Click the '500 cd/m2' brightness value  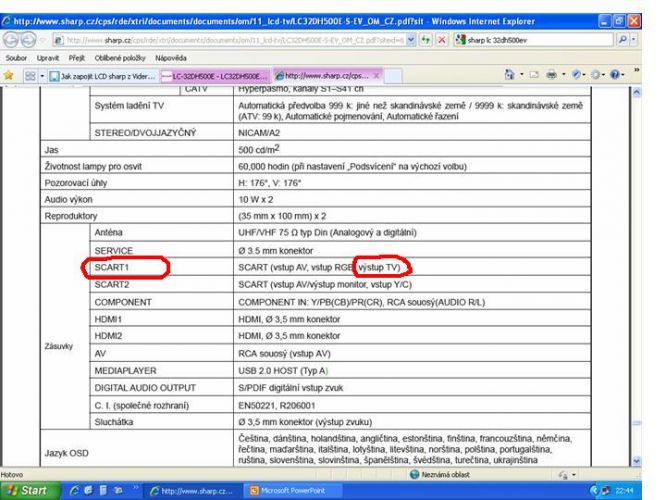258,149
